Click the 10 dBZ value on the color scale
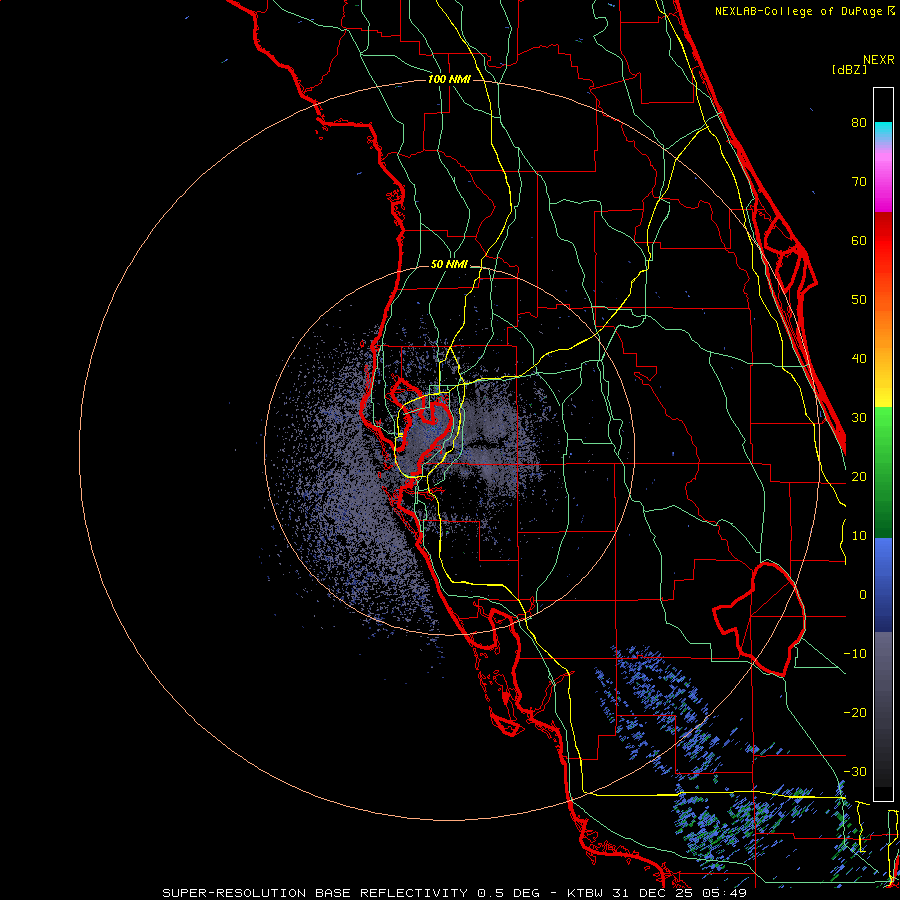Viewport: 900px width, 900px height. (x=859, y=536)
